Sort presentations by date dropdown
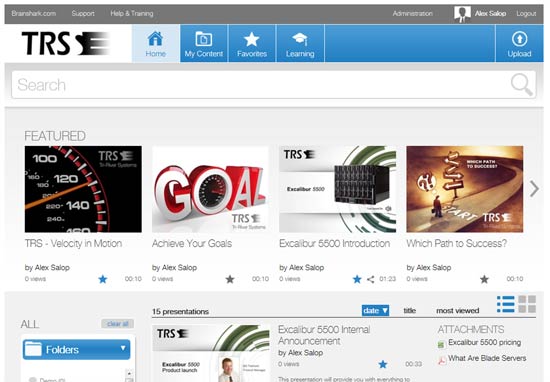Viewport: 550px width, 382px height. click(x=375, y=310)
